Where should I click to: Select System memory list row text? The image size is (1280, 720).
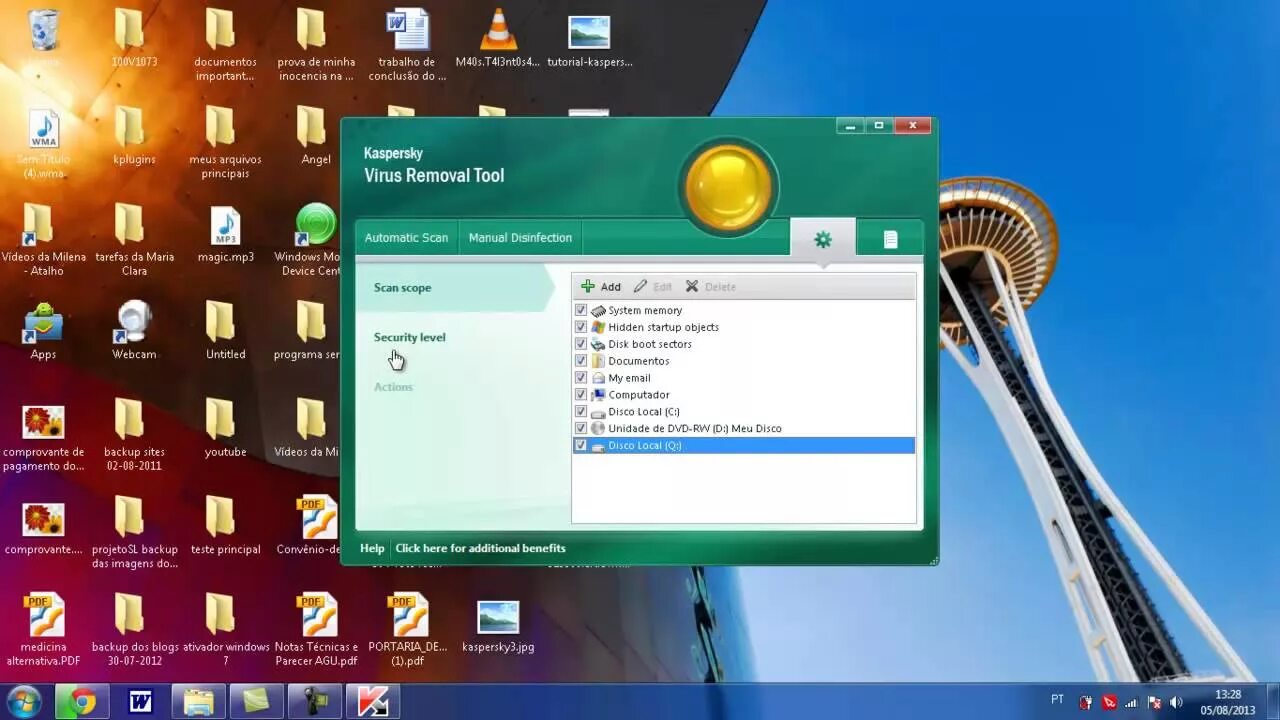pos(645,311)
